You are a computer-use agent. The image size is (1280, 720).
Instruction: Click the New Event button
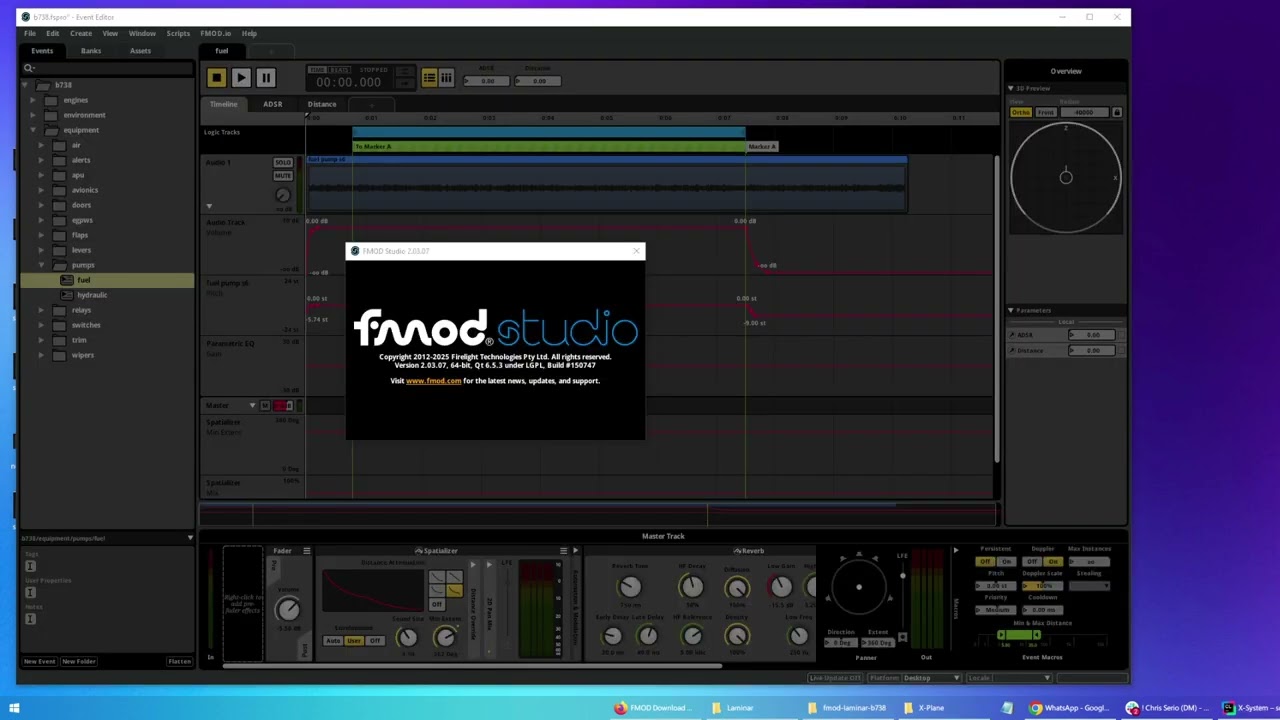pyautogui.click(x=40, y=661)
